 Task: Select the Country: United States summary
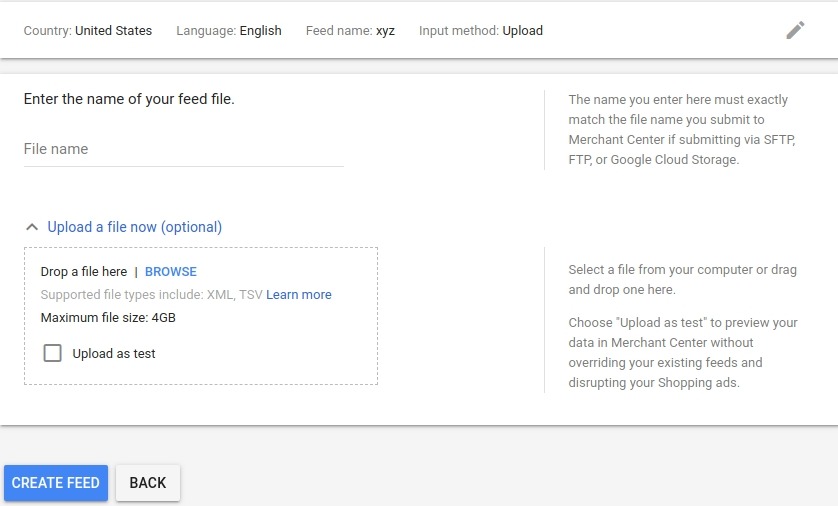point(88,30)
